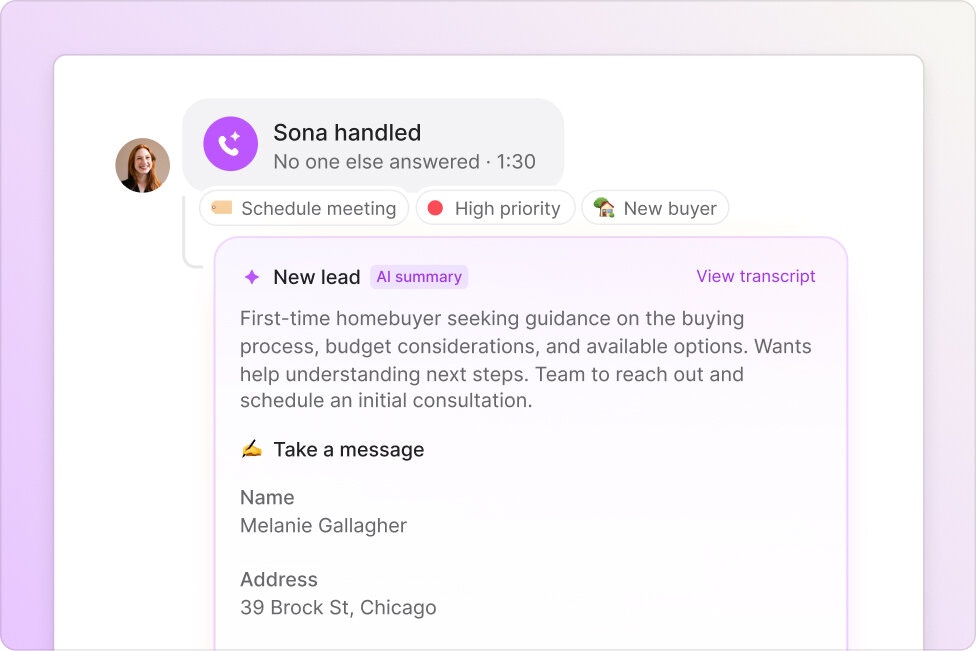
Task: Click the address 39 Brock St, Chicago
Action: [x=338, y=607]
